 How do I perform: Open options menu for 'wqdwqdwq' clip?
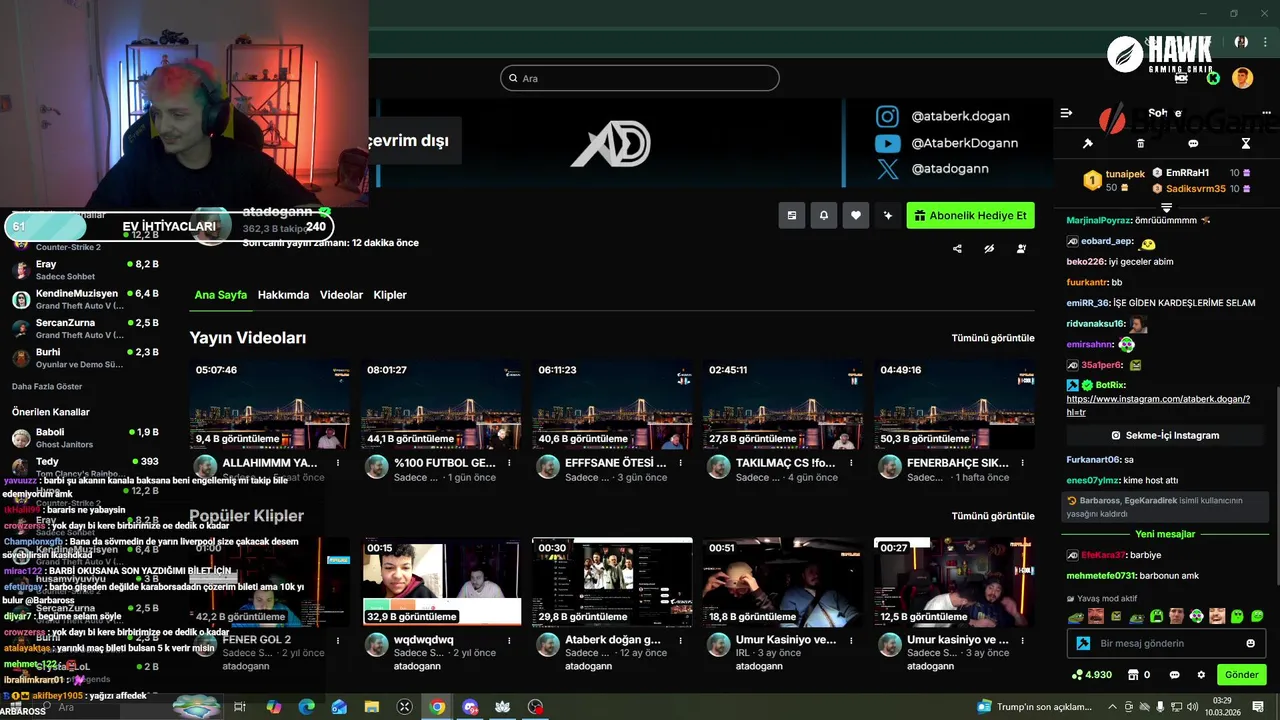tap(509, 640)
